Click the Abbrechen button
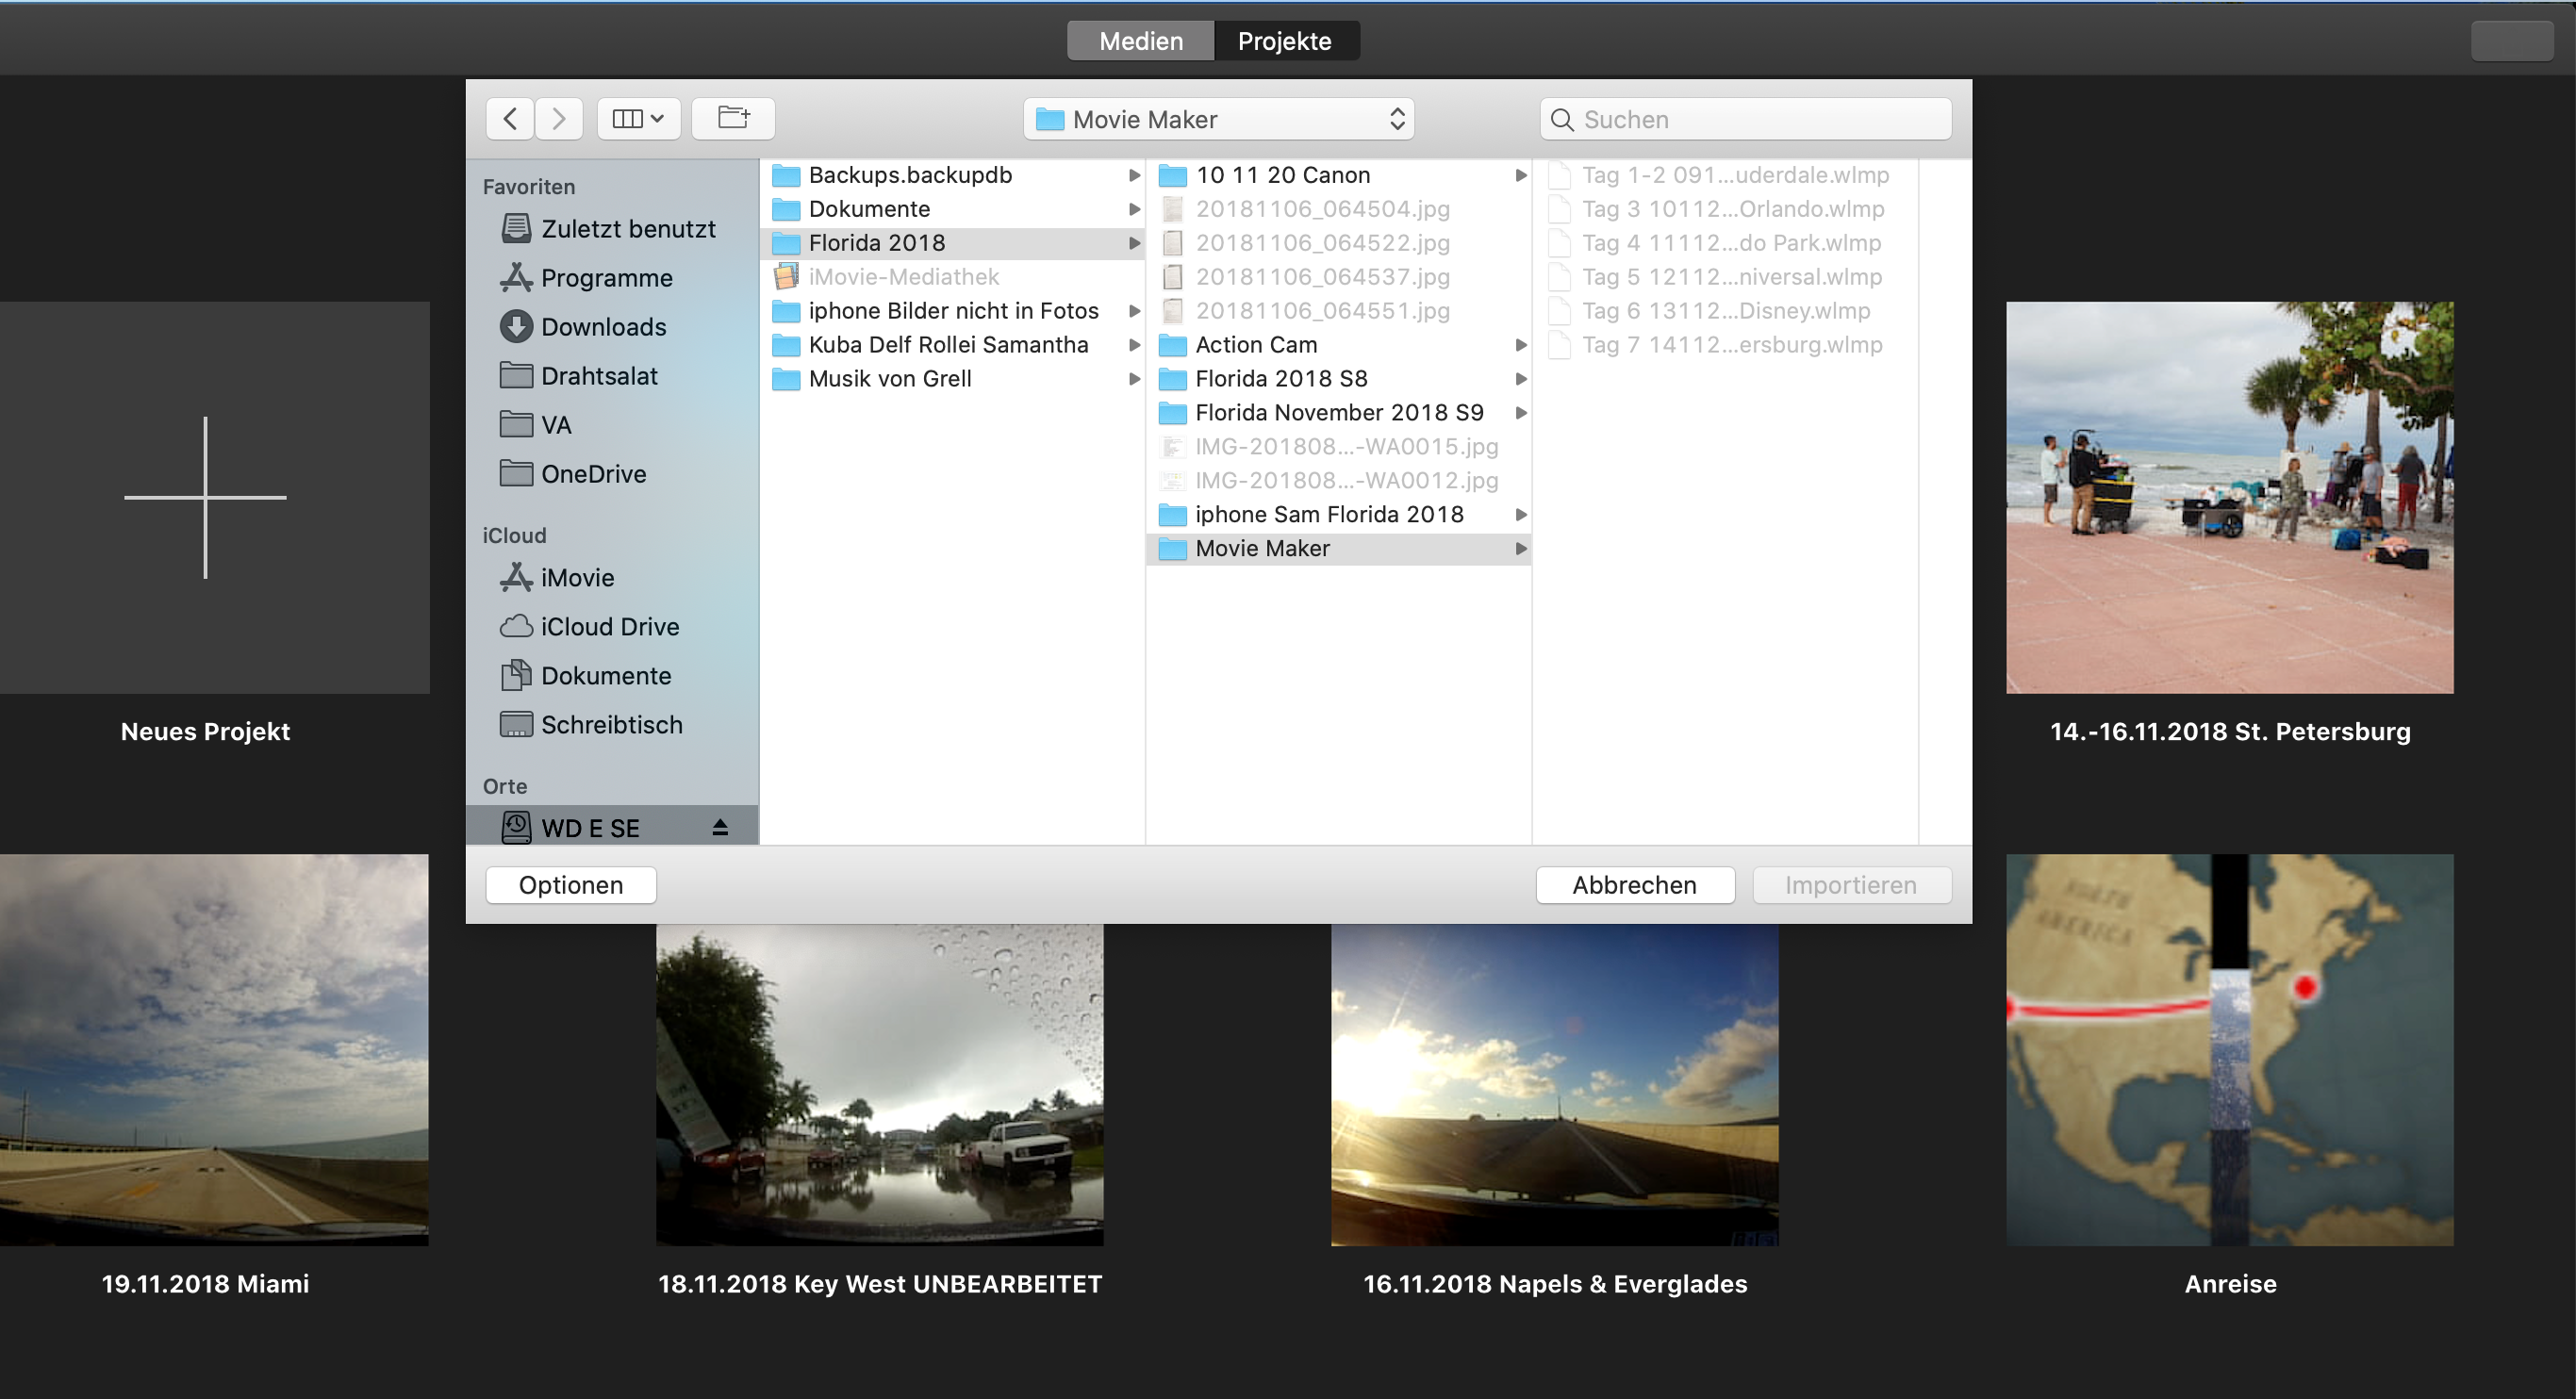Image resolution: width=2576 pixels, height=1399 pixels. [1634, 885]
